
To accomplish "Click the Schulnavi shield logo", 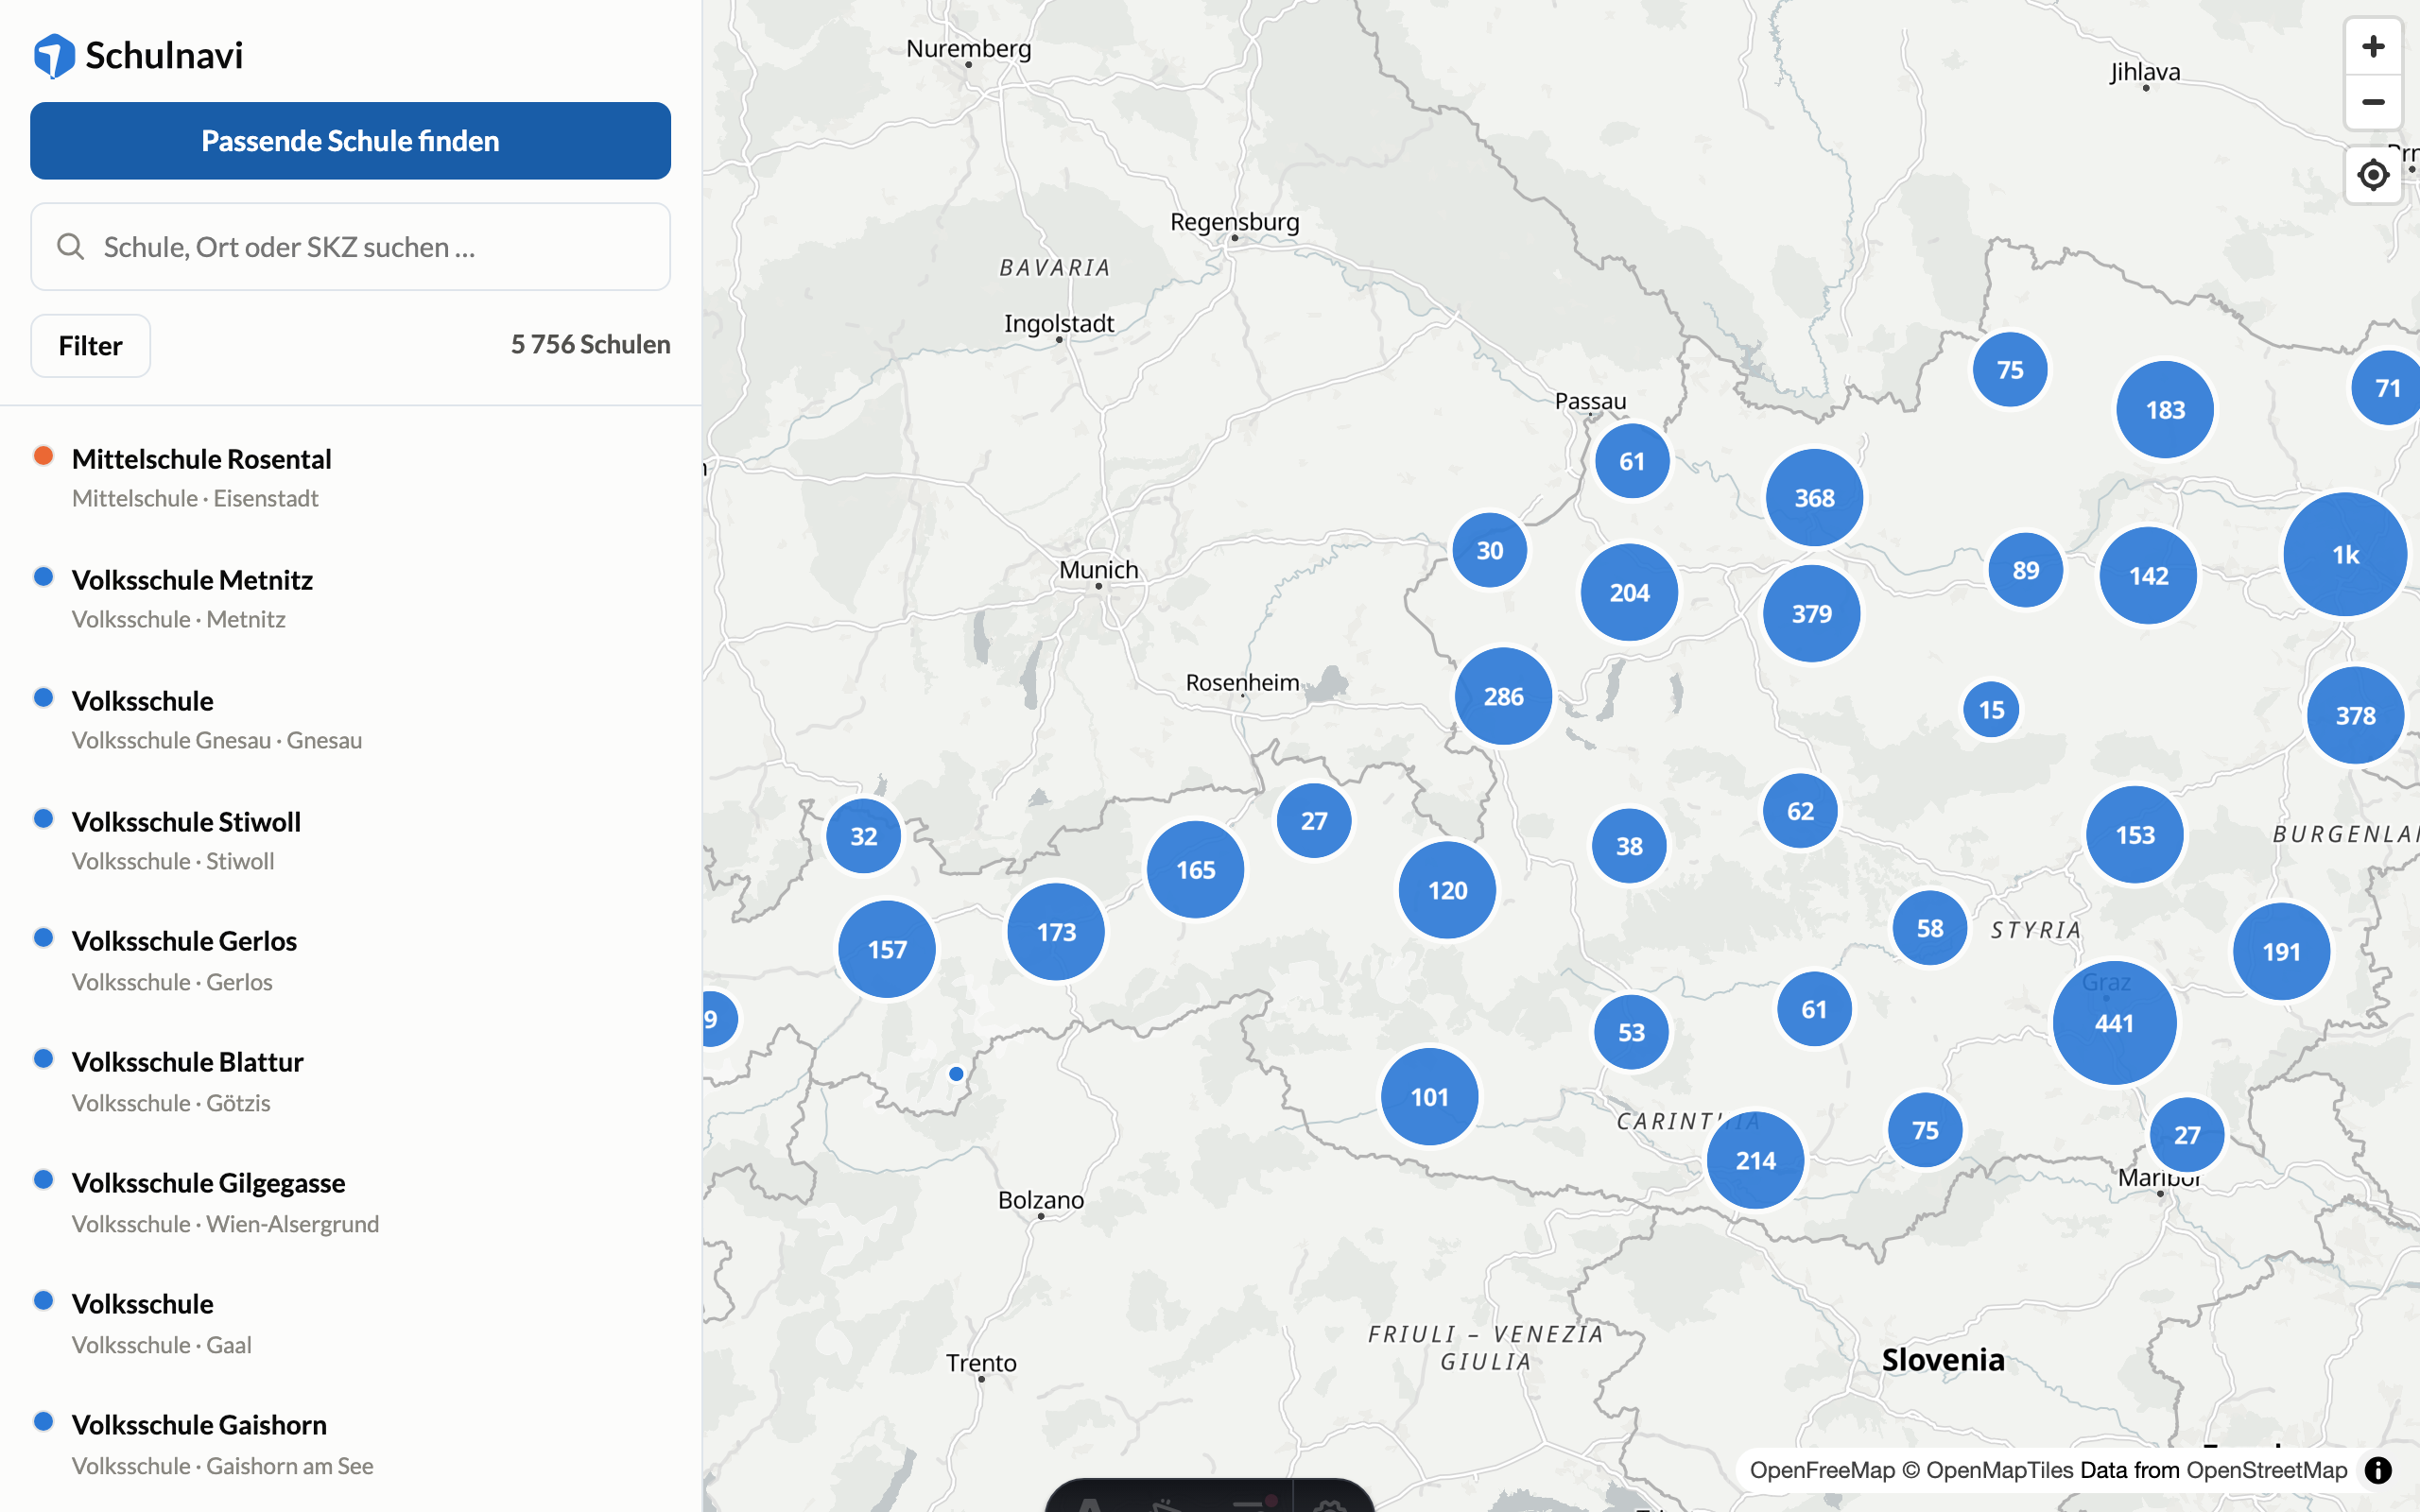I will click(x=53, y=55).
